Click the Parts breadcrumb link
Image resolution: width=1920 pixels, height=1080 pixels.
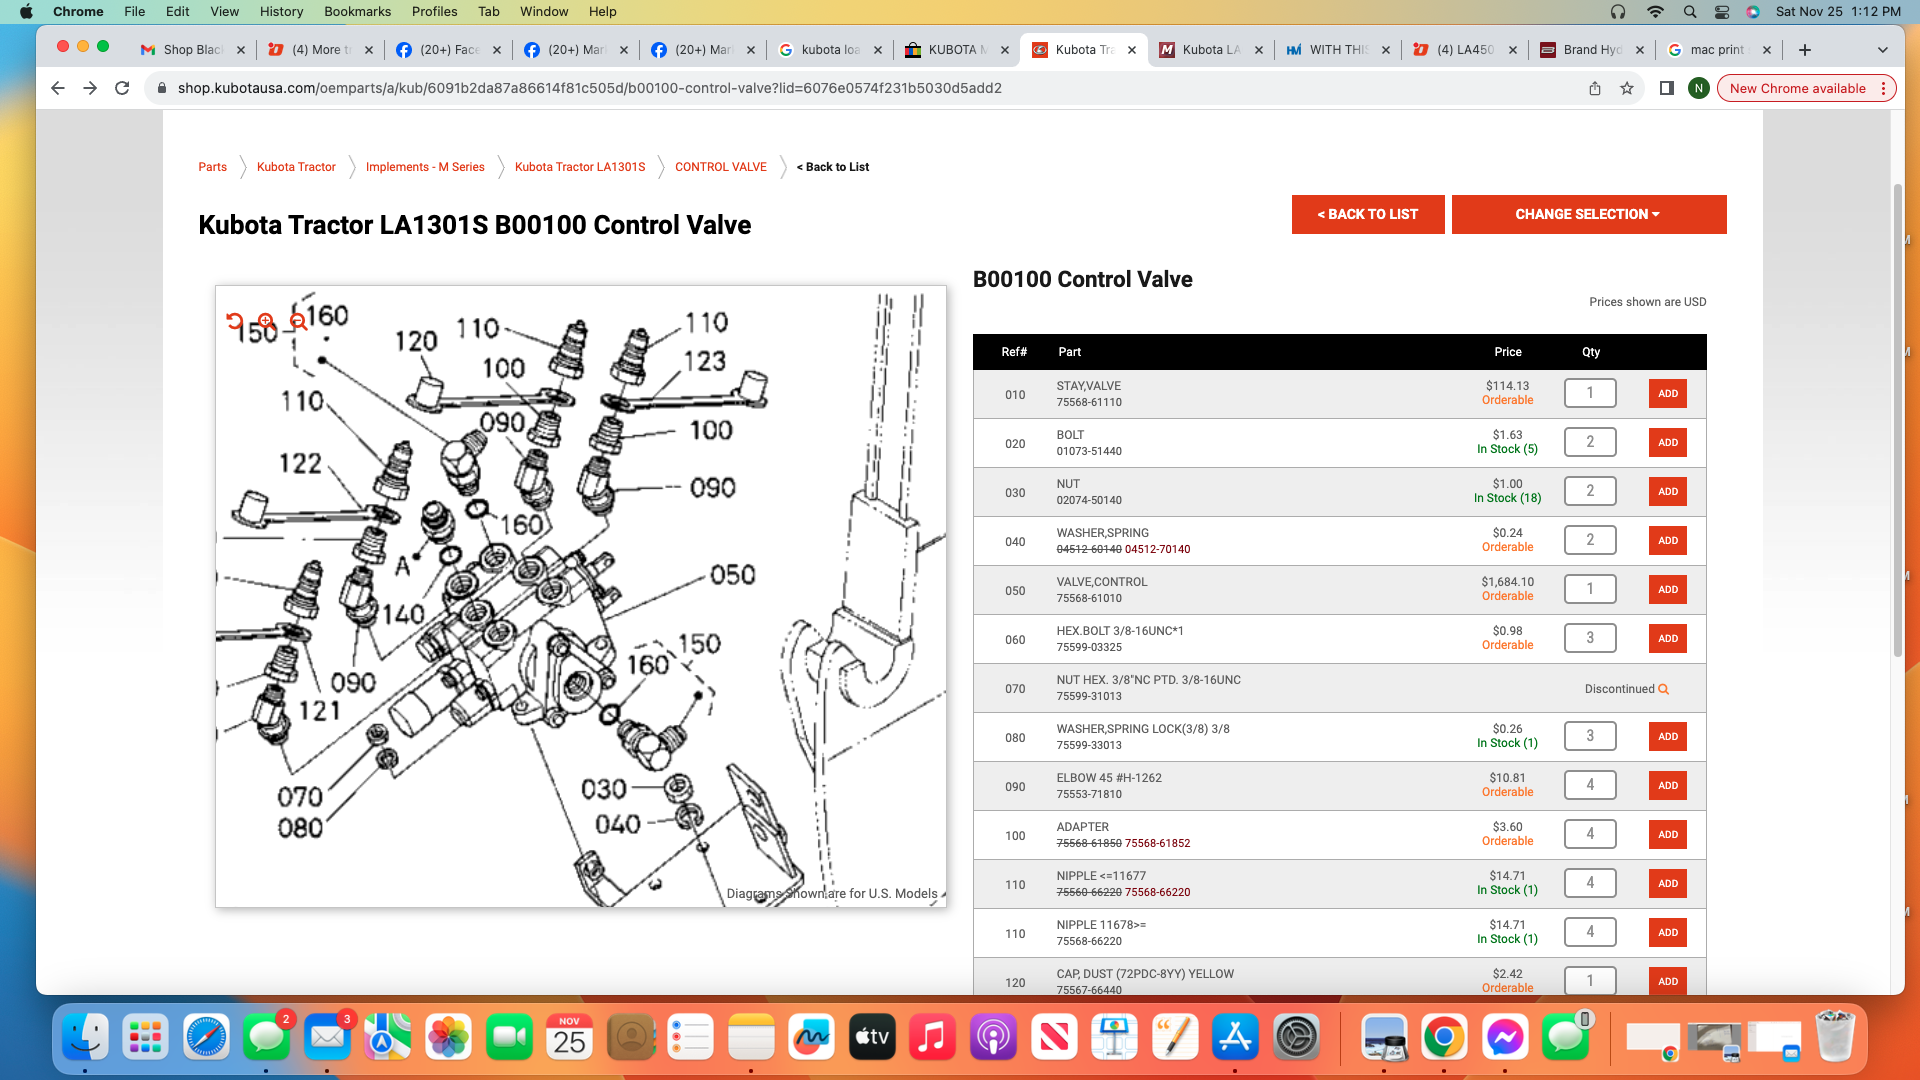(212, 167)
